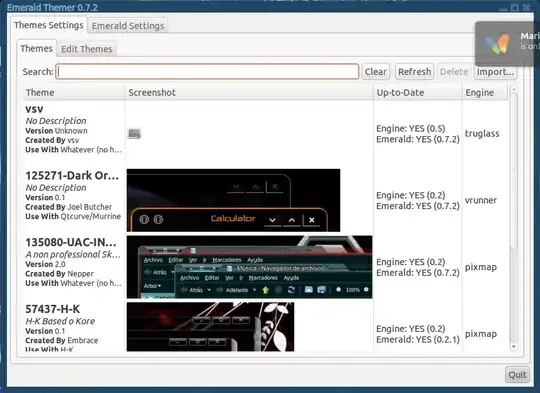
Task: Click the messenger butterfly notification icon
Action: (x=497, y=43)
